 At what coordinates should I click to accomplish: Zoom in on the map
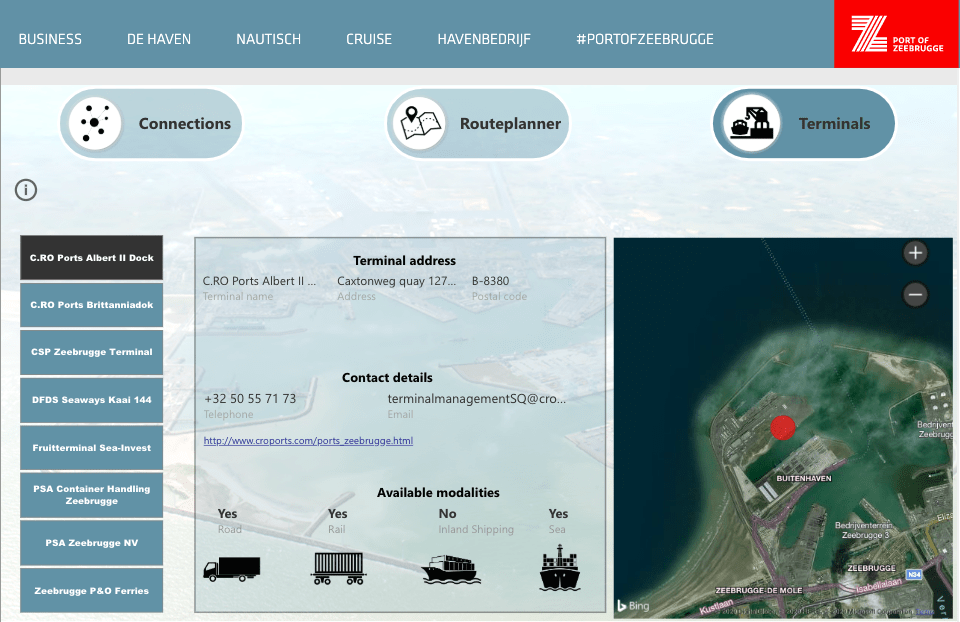[915, 253]
